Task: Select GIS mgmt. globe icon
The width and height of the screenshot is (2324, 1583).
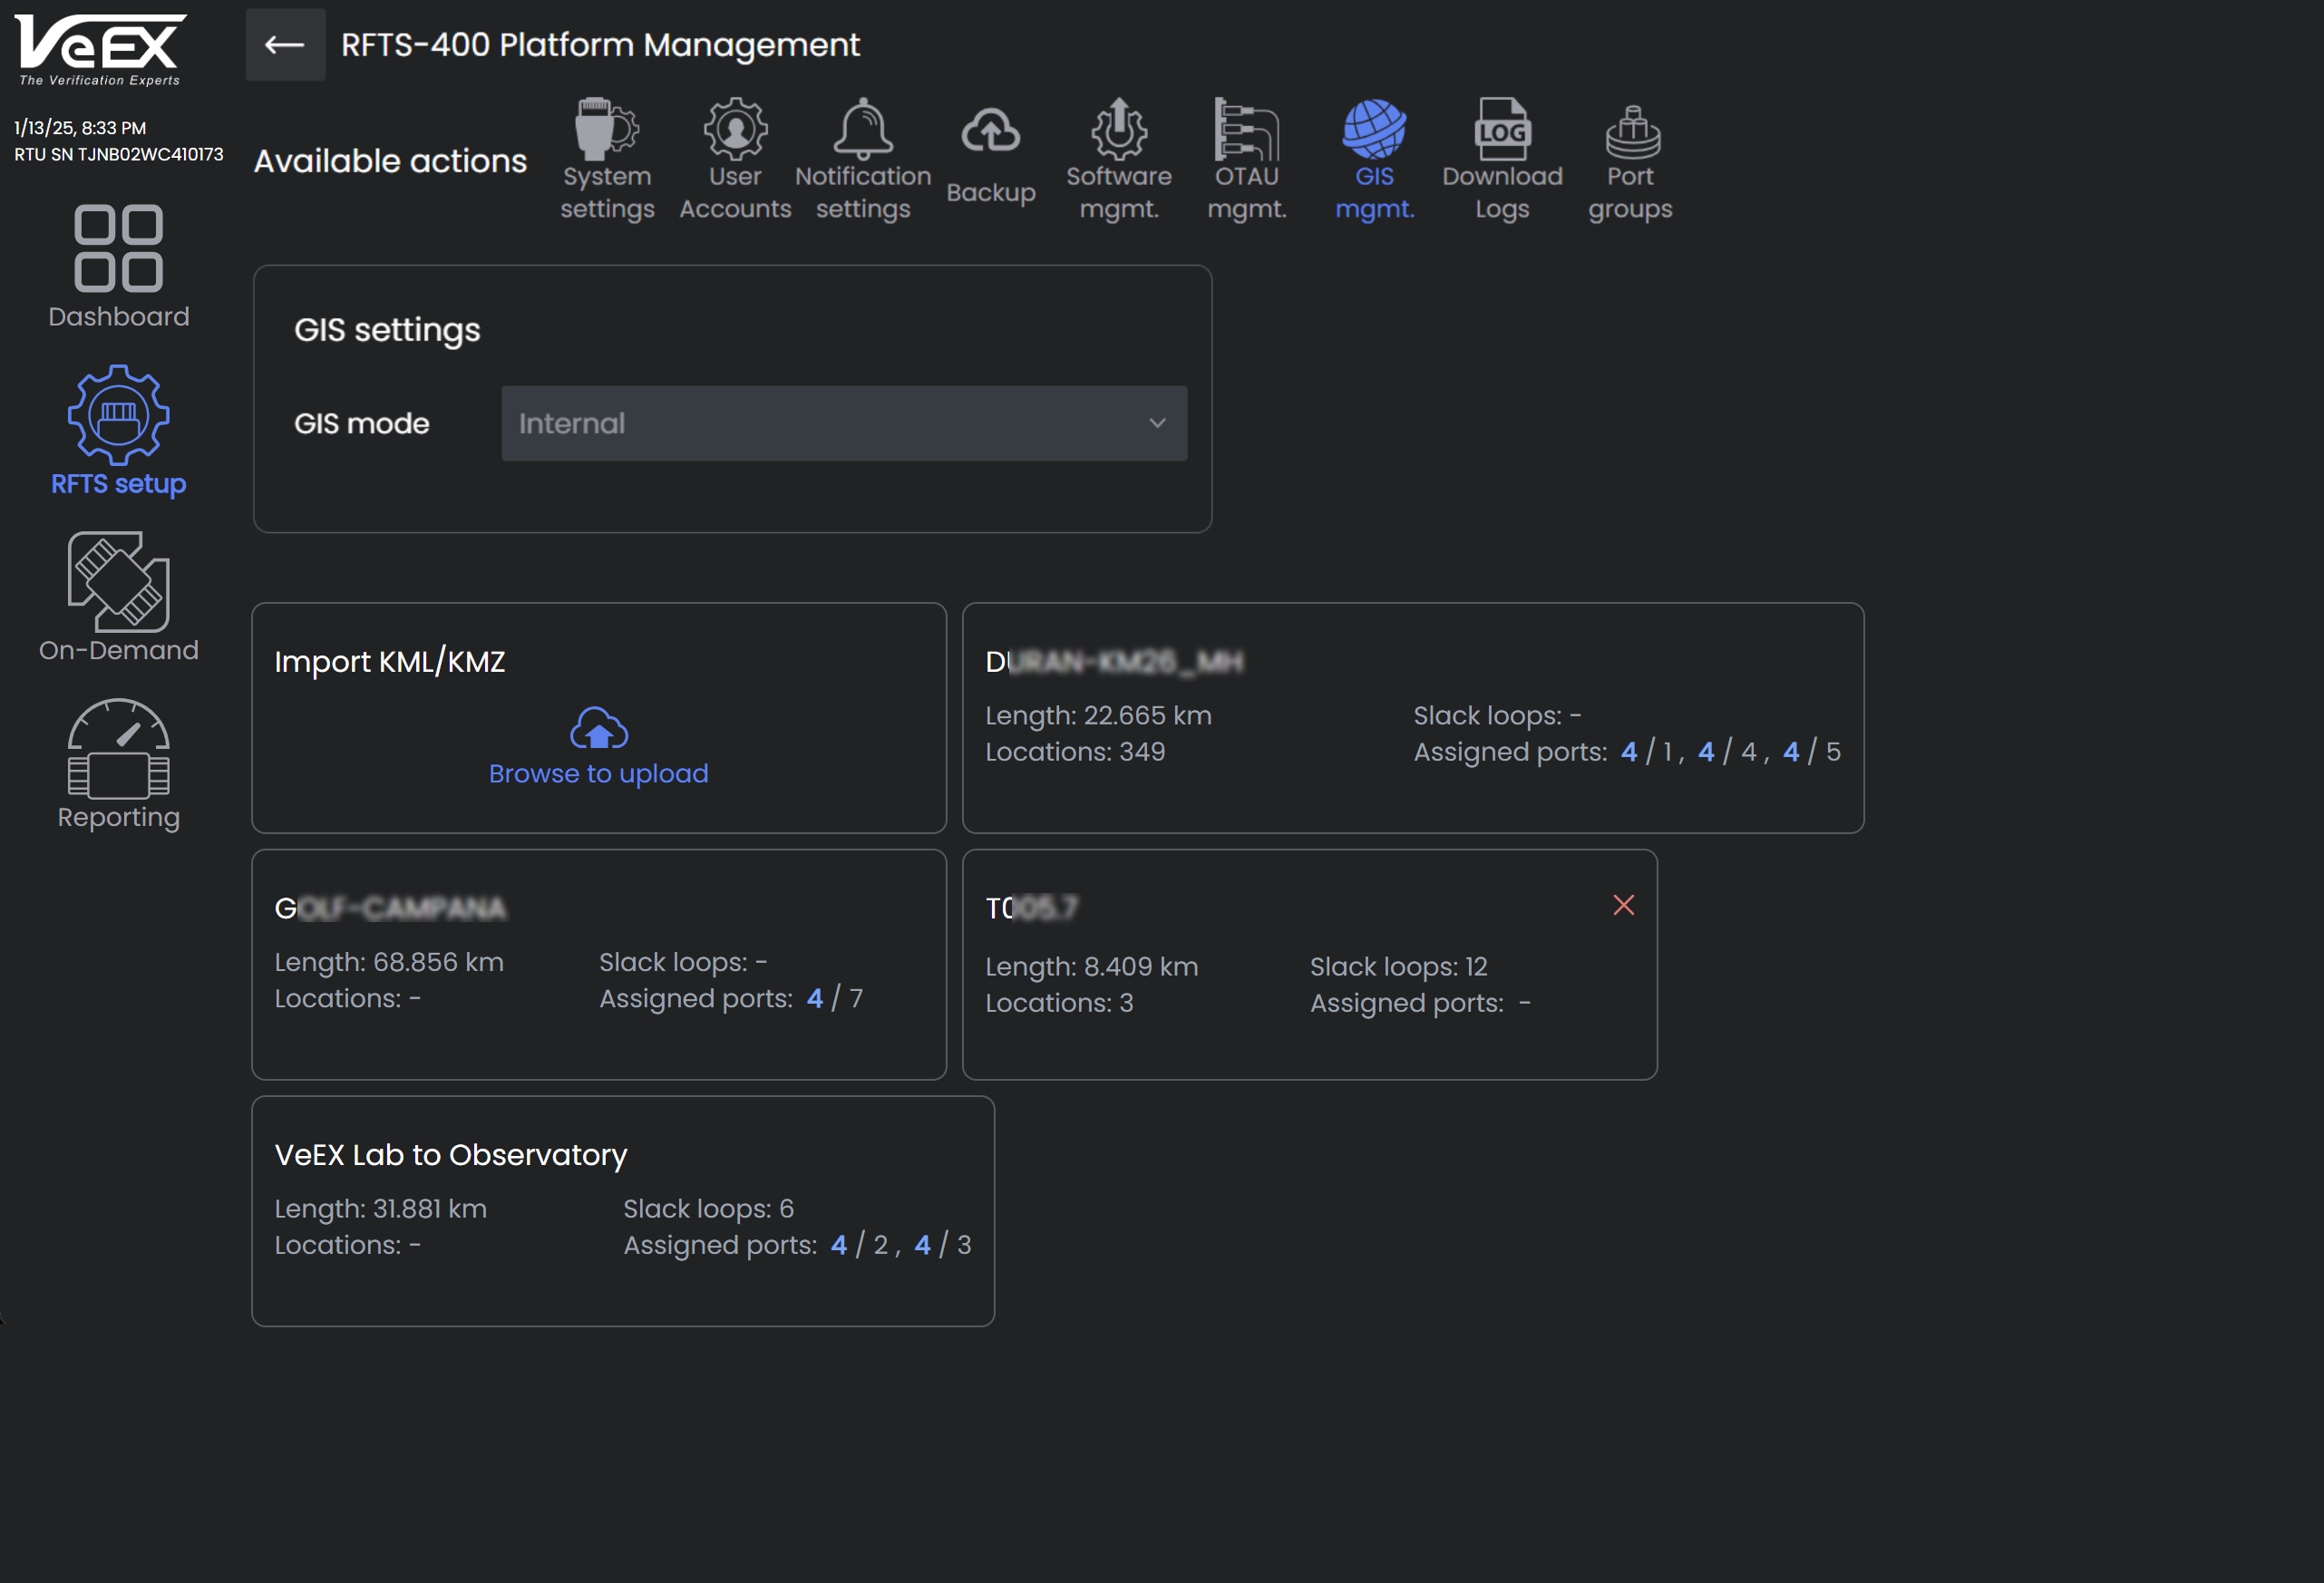Action: [1374, 130]
